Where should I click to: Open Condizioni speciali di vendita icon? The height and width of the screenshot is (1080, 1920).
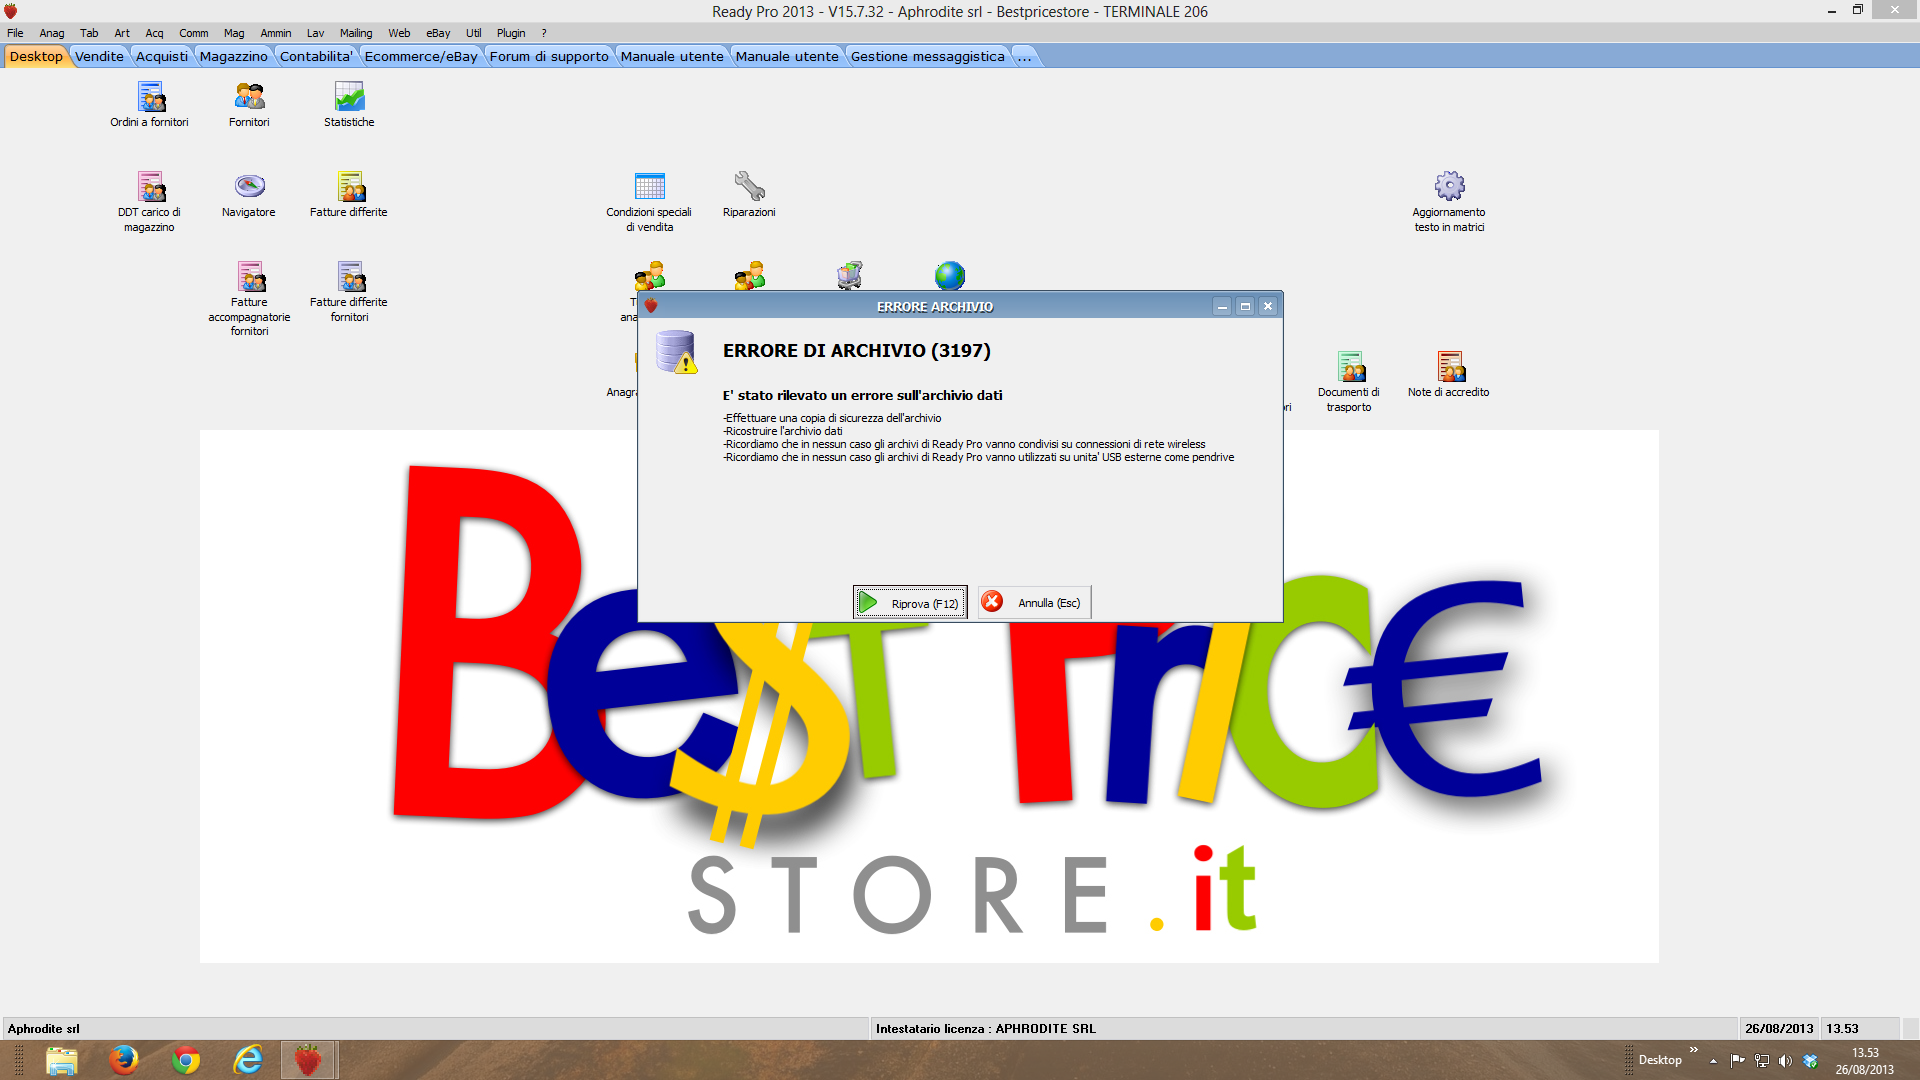pyautogui.click(x=649, y=187)
